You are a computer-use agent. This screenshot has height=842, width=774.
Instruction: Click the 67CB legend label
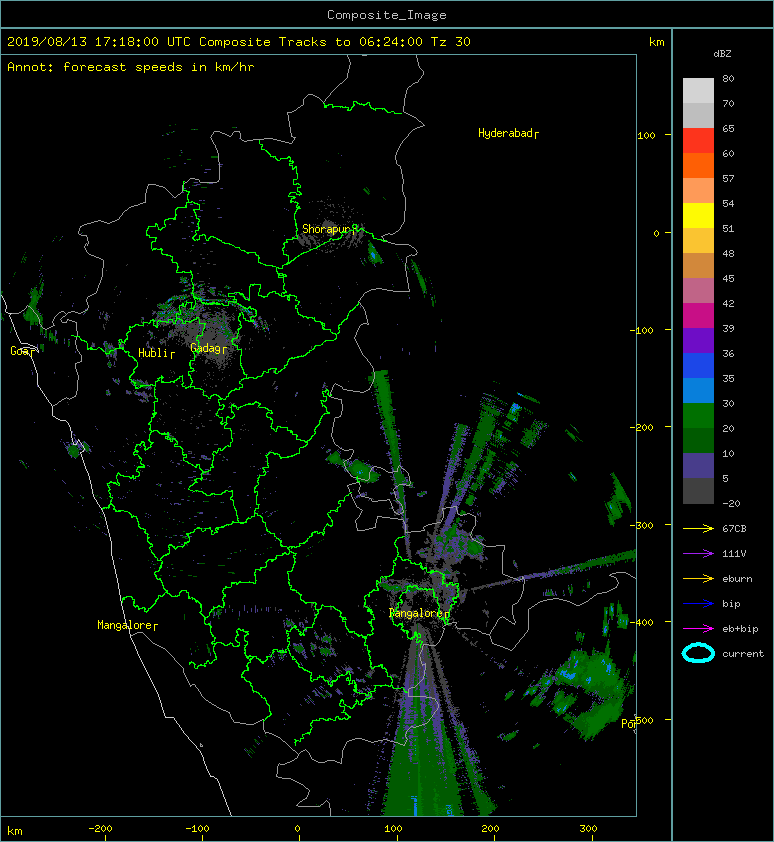pos(734,528)
